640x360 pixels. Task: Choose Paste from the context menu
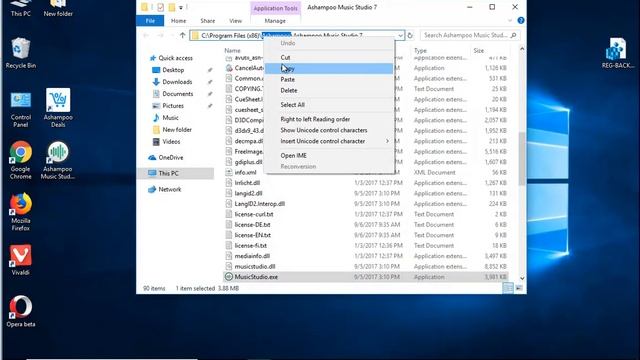pyautogui.click(x=330, y=80)
